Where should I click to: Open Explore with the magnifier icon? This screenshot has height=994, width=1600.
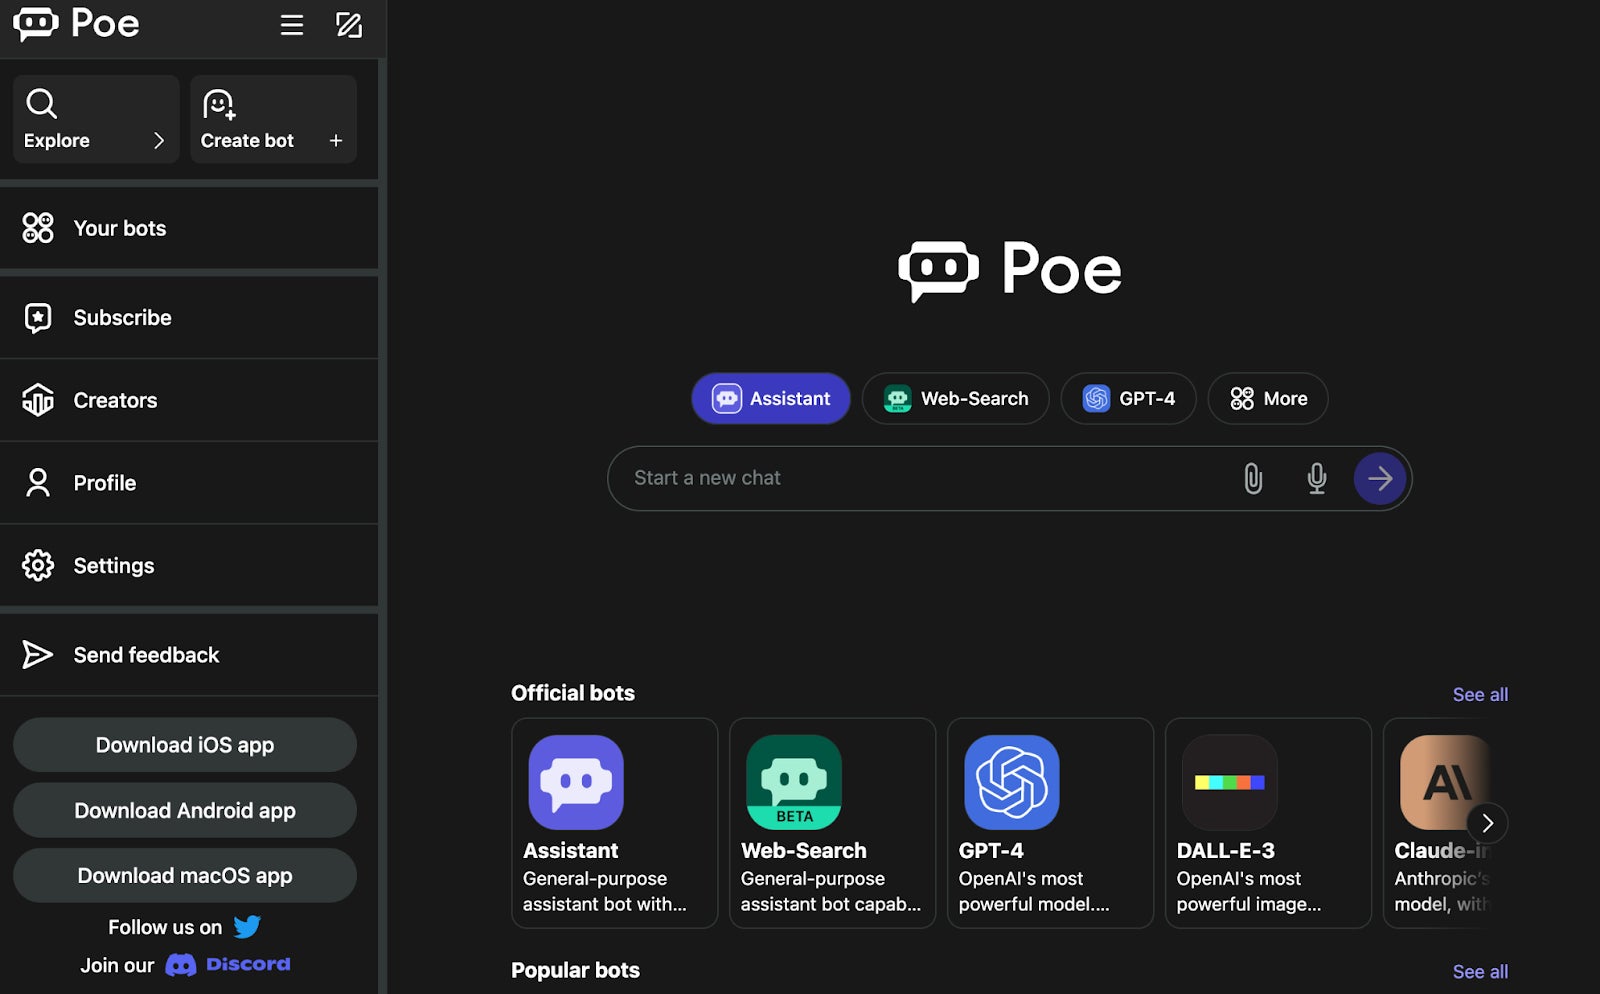[41, 103]
